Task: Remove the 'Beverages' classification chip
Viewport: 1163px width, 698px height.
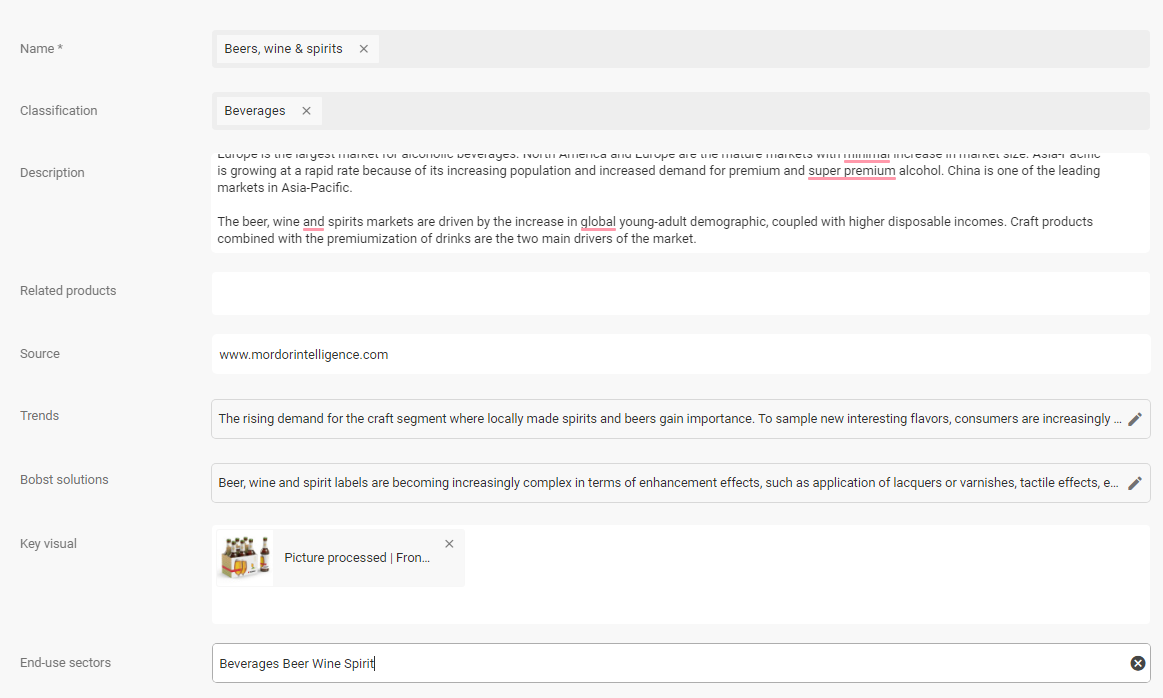Action: [x=306, y=111]
